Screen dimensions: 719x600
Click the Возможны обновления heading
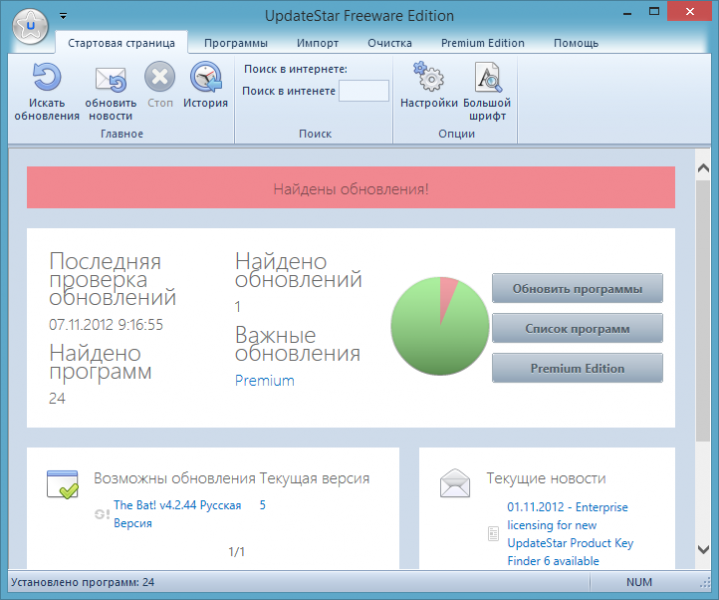tap(175, 478)
